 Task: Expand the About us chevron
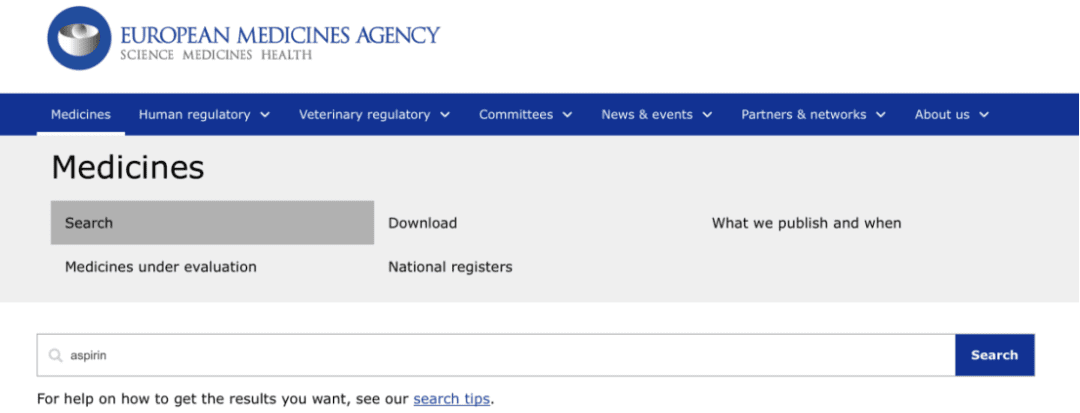984,115
